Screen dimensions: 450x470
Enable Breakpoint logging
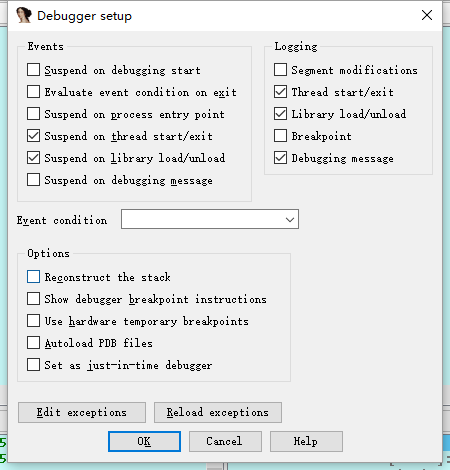[280, 136]
